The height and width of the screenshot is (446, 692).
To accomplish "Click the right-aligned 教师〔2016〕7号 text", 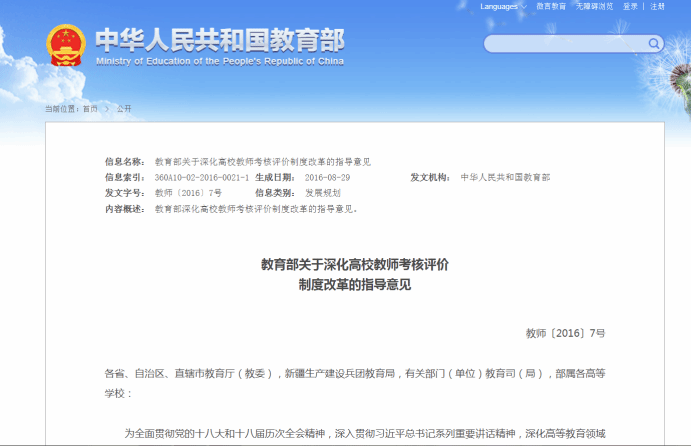I will coord(565,333).
